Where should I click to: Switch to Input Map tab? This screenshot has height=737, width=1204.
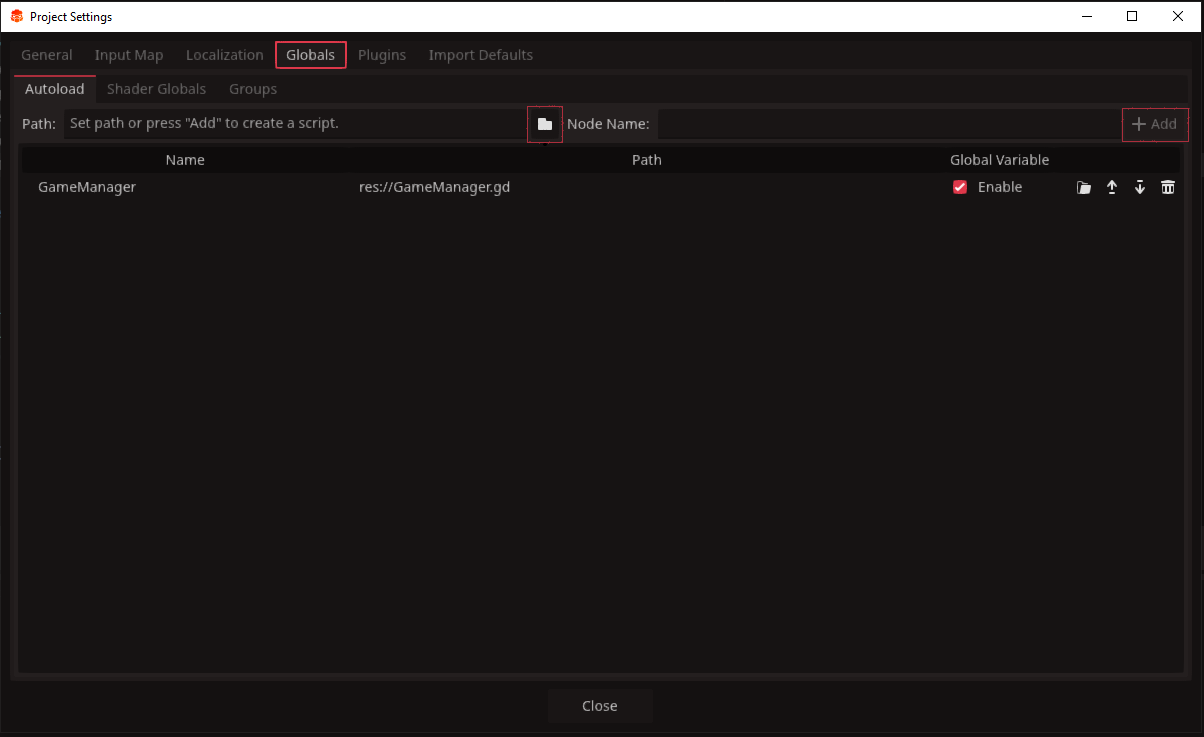pos(129,55)
